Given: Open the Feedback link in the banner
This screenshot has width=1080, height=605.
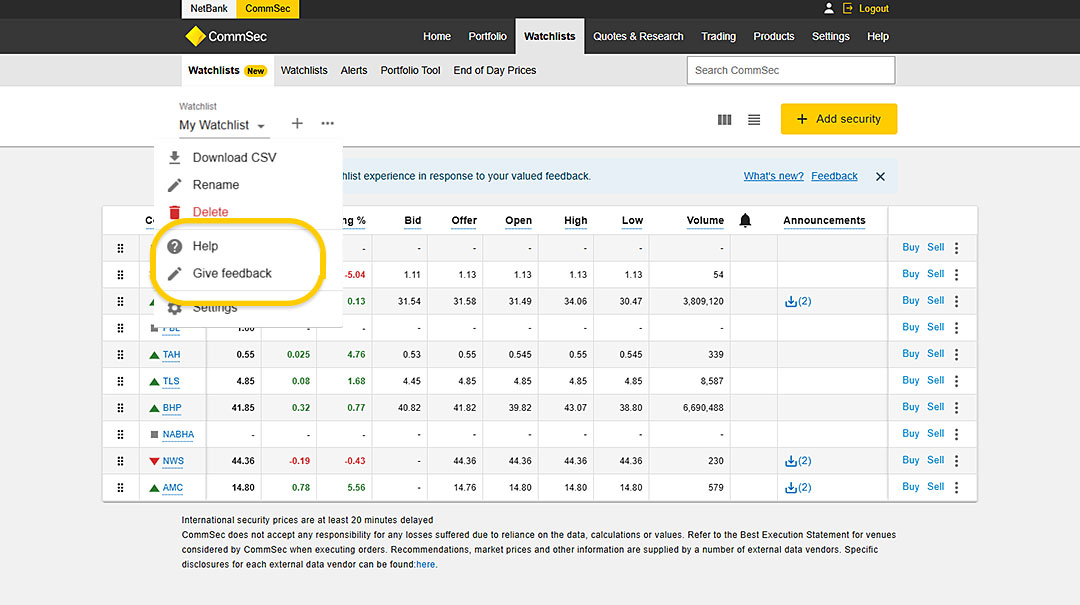Looking at the screenshot, I should tap(834, 176).
